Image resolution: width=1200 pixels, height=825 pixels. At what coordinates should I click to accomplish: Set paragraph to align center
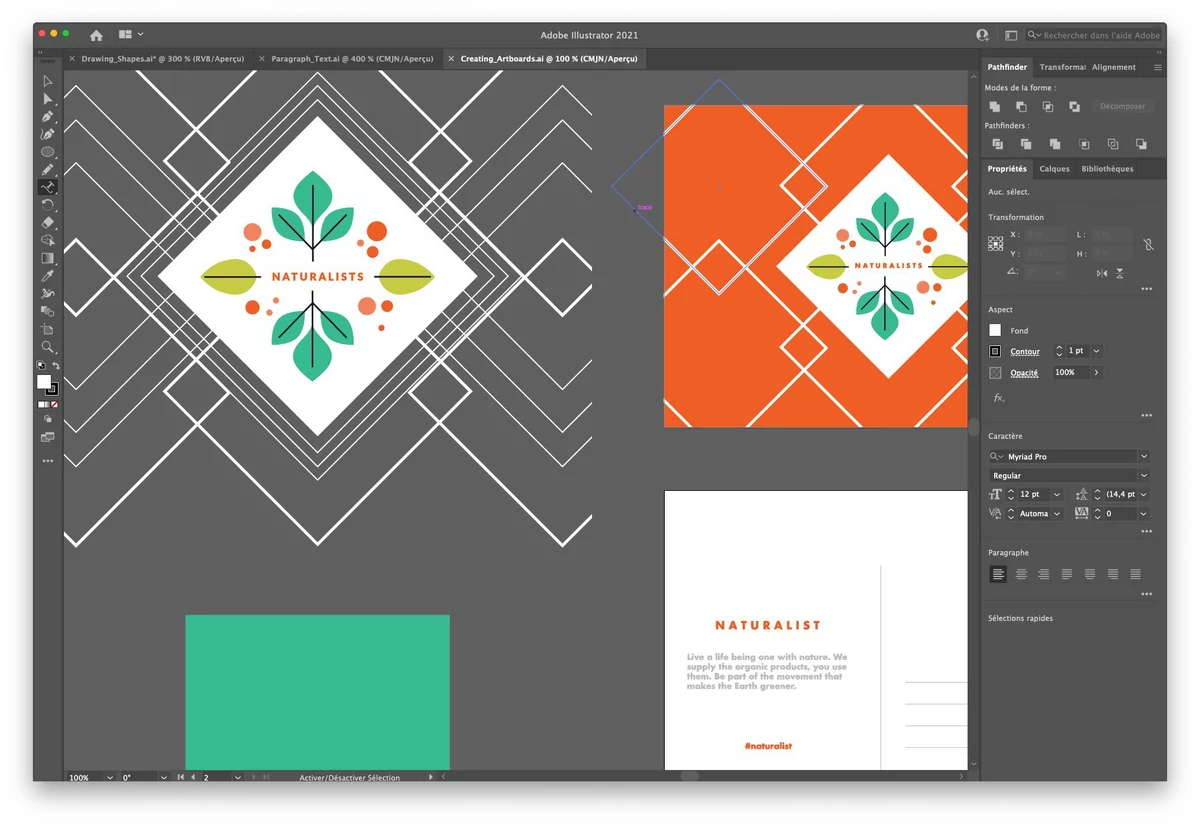coord(1021,574)
